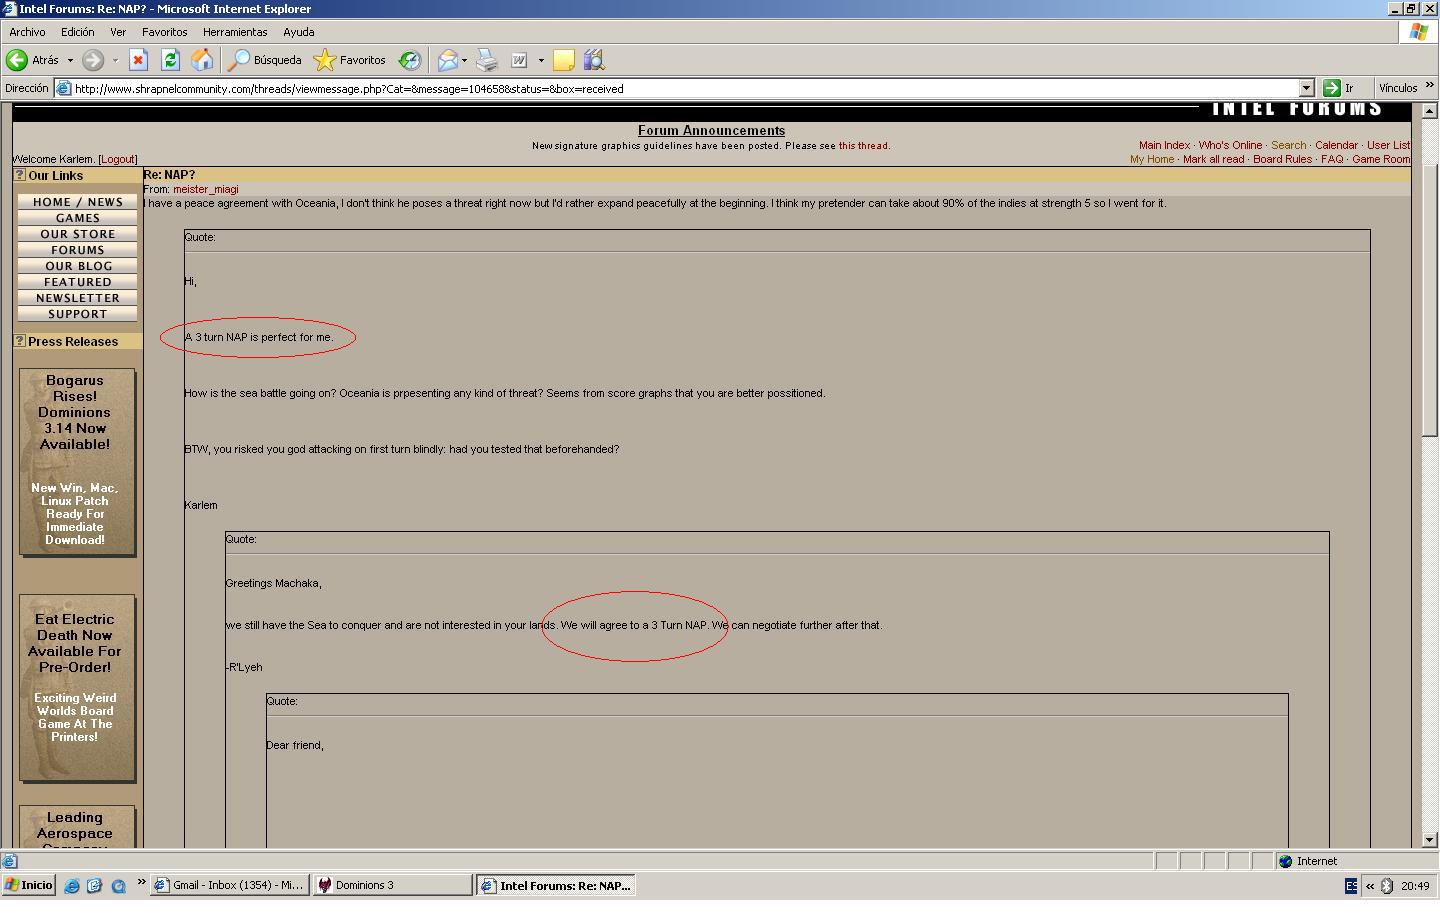The width and height of the screenshot is (1440, 922).
Task: Open the Herramientas menu
Action: (x=235, y=32)
